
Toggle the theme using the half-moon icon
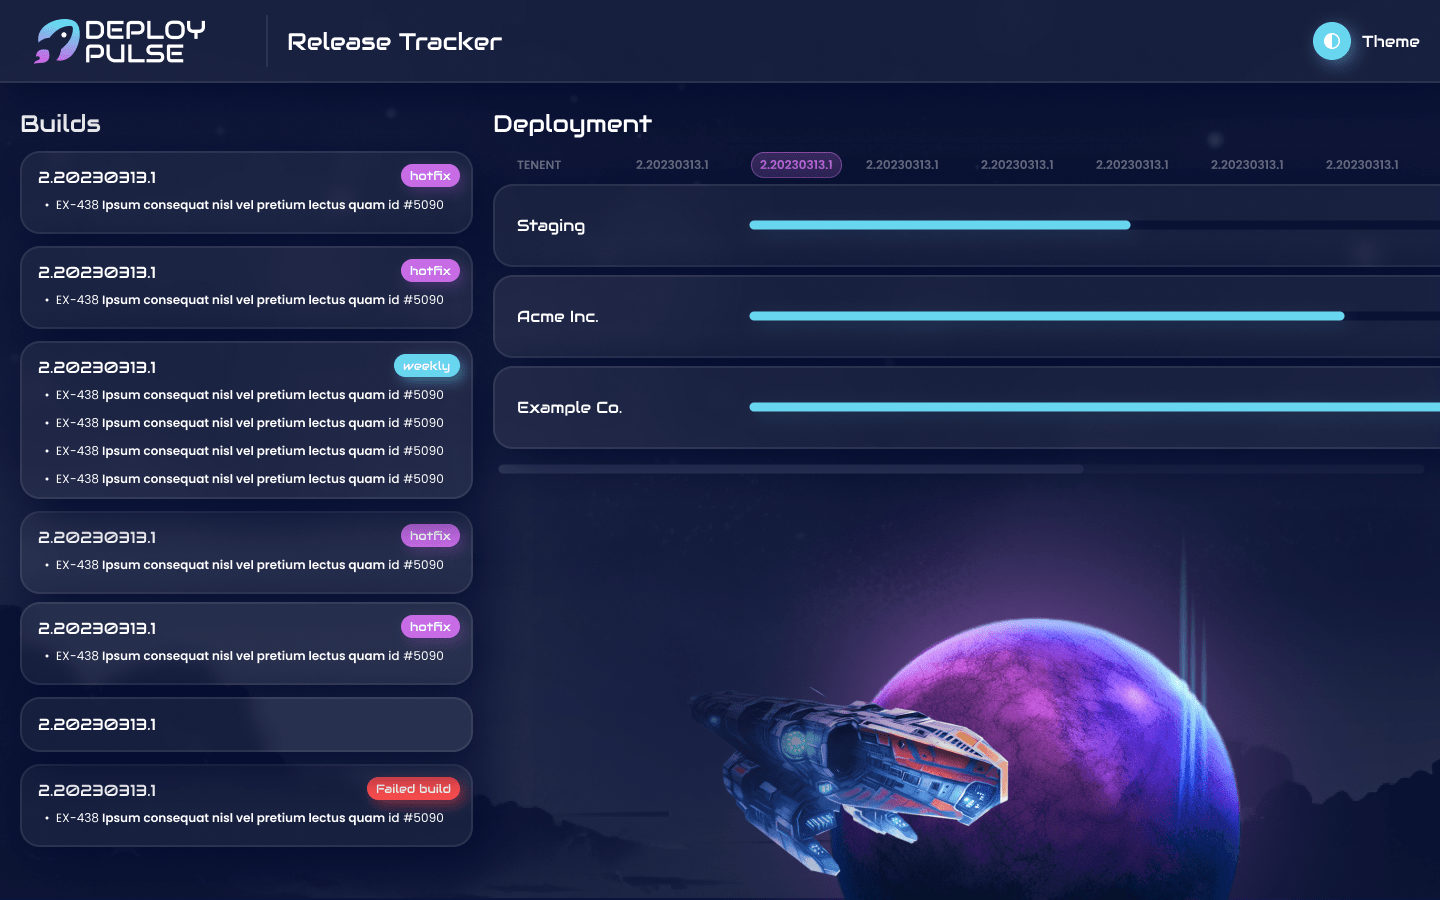pos(1331,41)
